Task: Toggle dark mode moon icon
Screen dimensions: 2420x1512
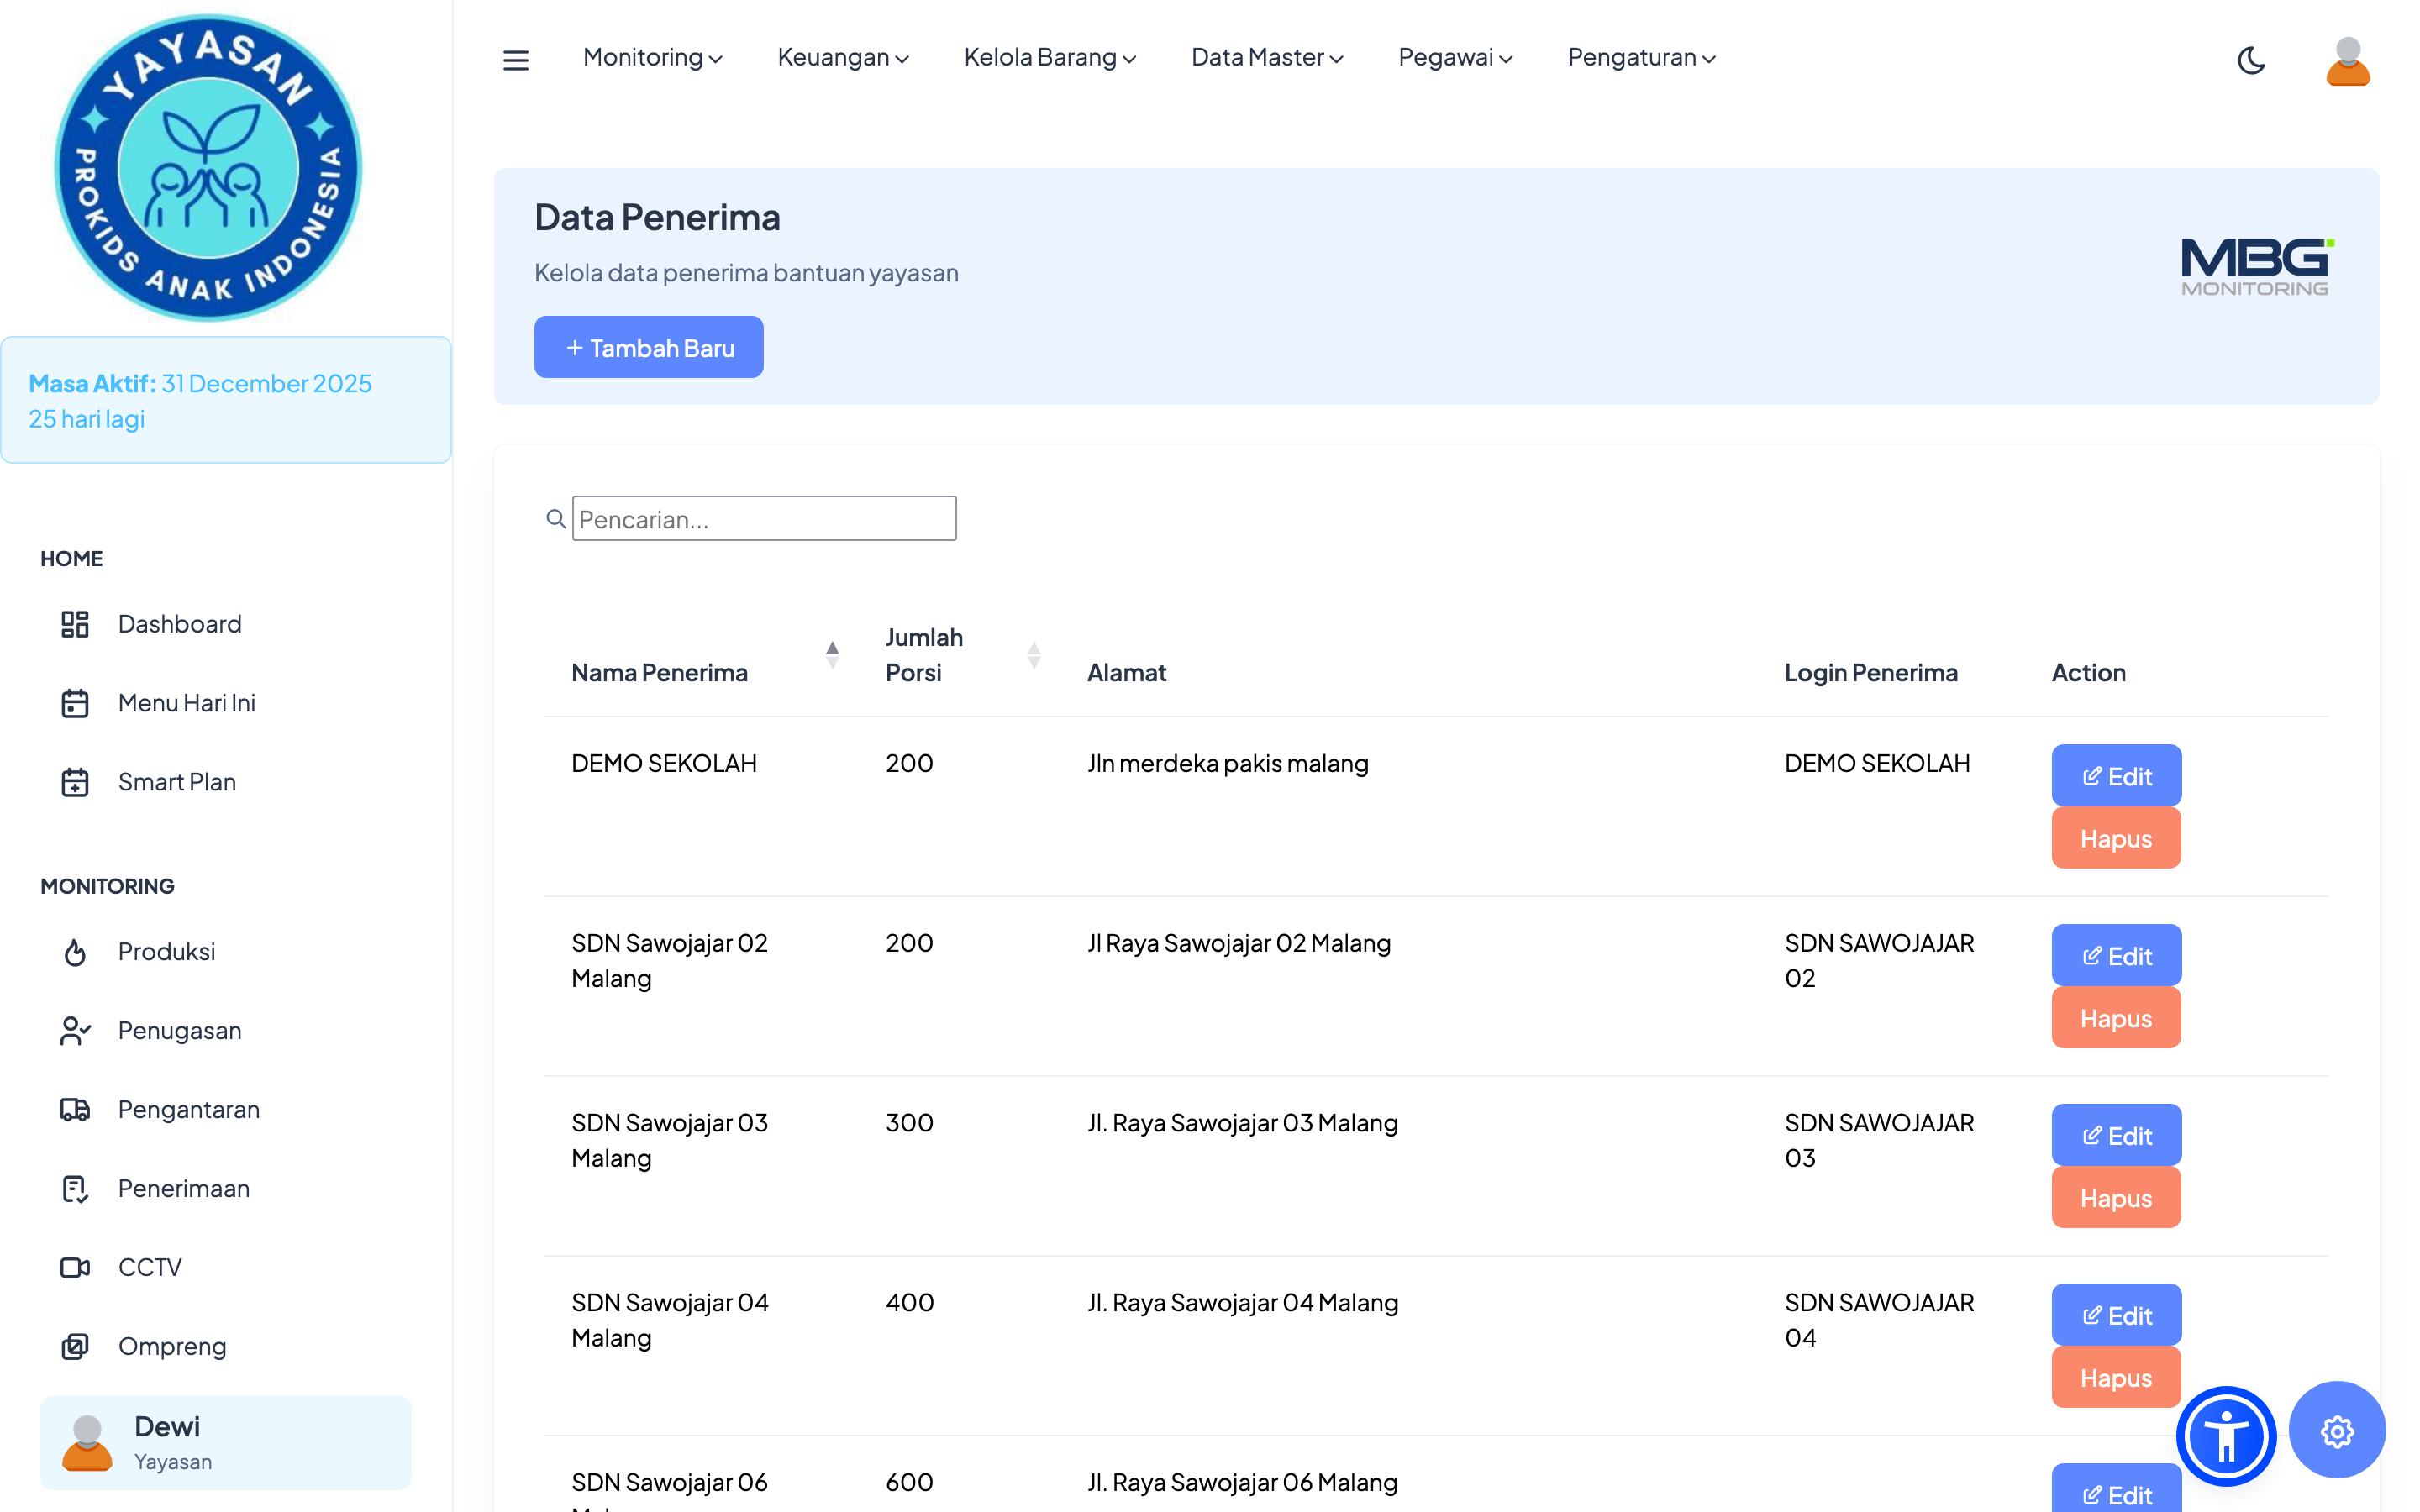Action: click(2250, 60)
